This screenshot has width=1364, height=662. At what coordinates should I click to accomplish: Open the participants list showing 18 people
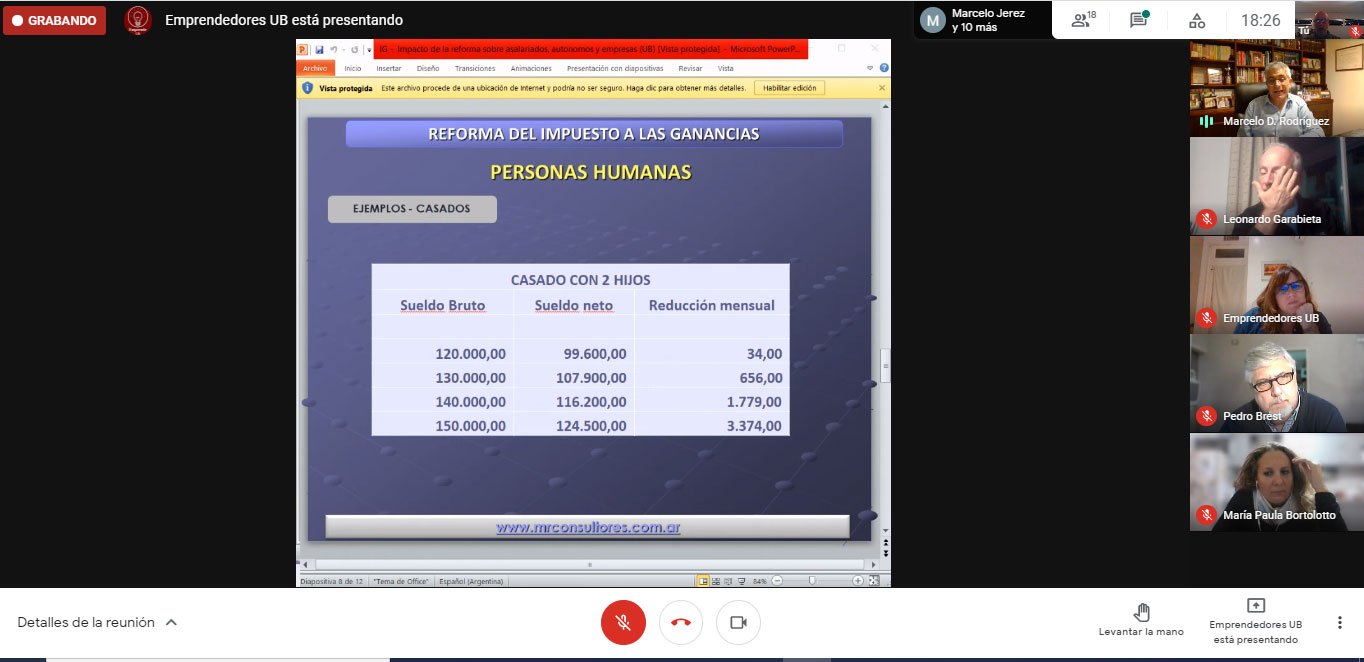[1083, 20]
